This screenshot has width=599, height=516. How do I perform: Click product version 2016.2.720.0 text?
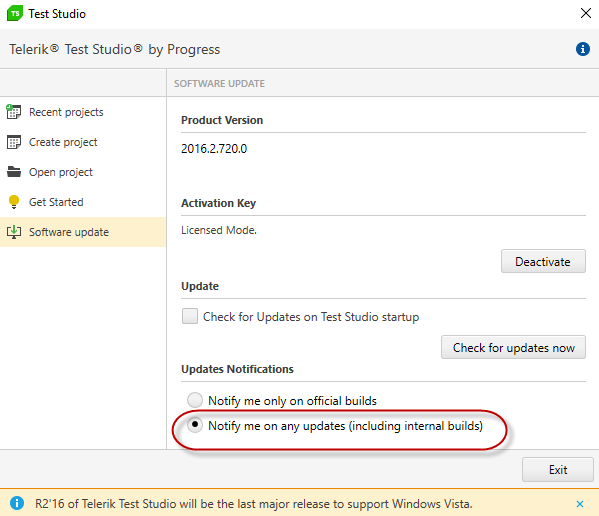(x=214, y=149)
